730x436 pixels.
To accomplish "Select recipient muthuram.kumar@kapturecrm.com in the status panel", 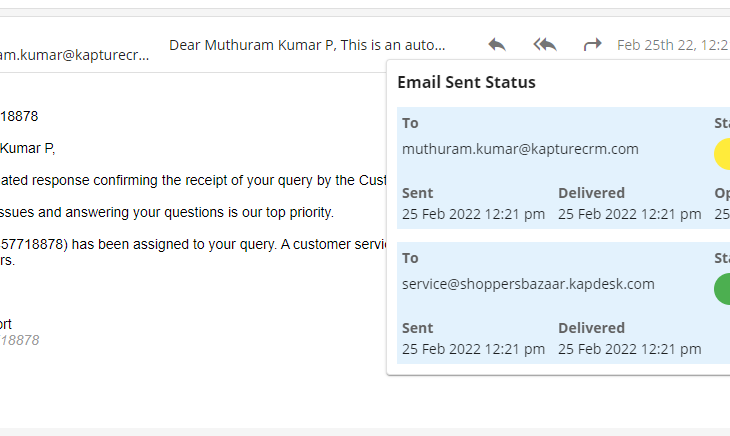I will [x=520, y=149].
